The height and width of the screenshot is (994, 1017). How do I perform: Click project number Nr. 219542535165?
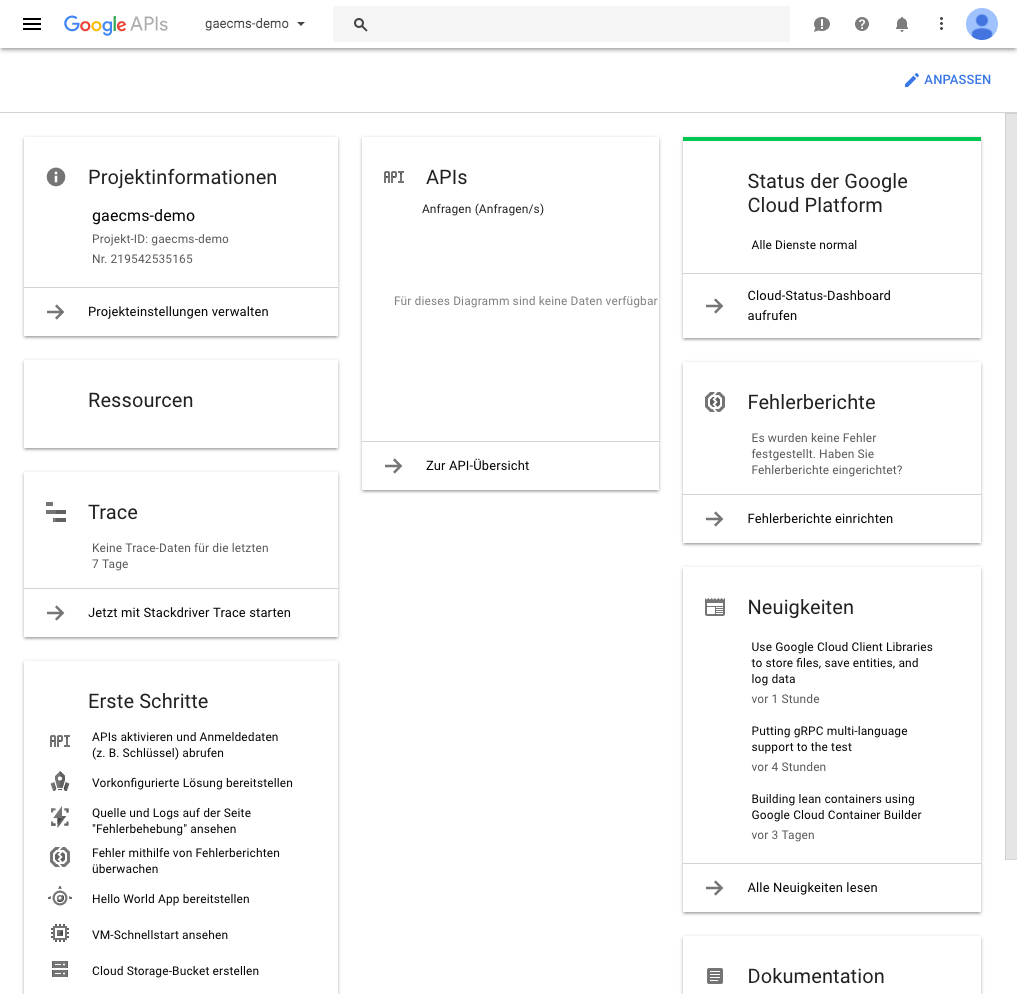click(x=142, y=259)
